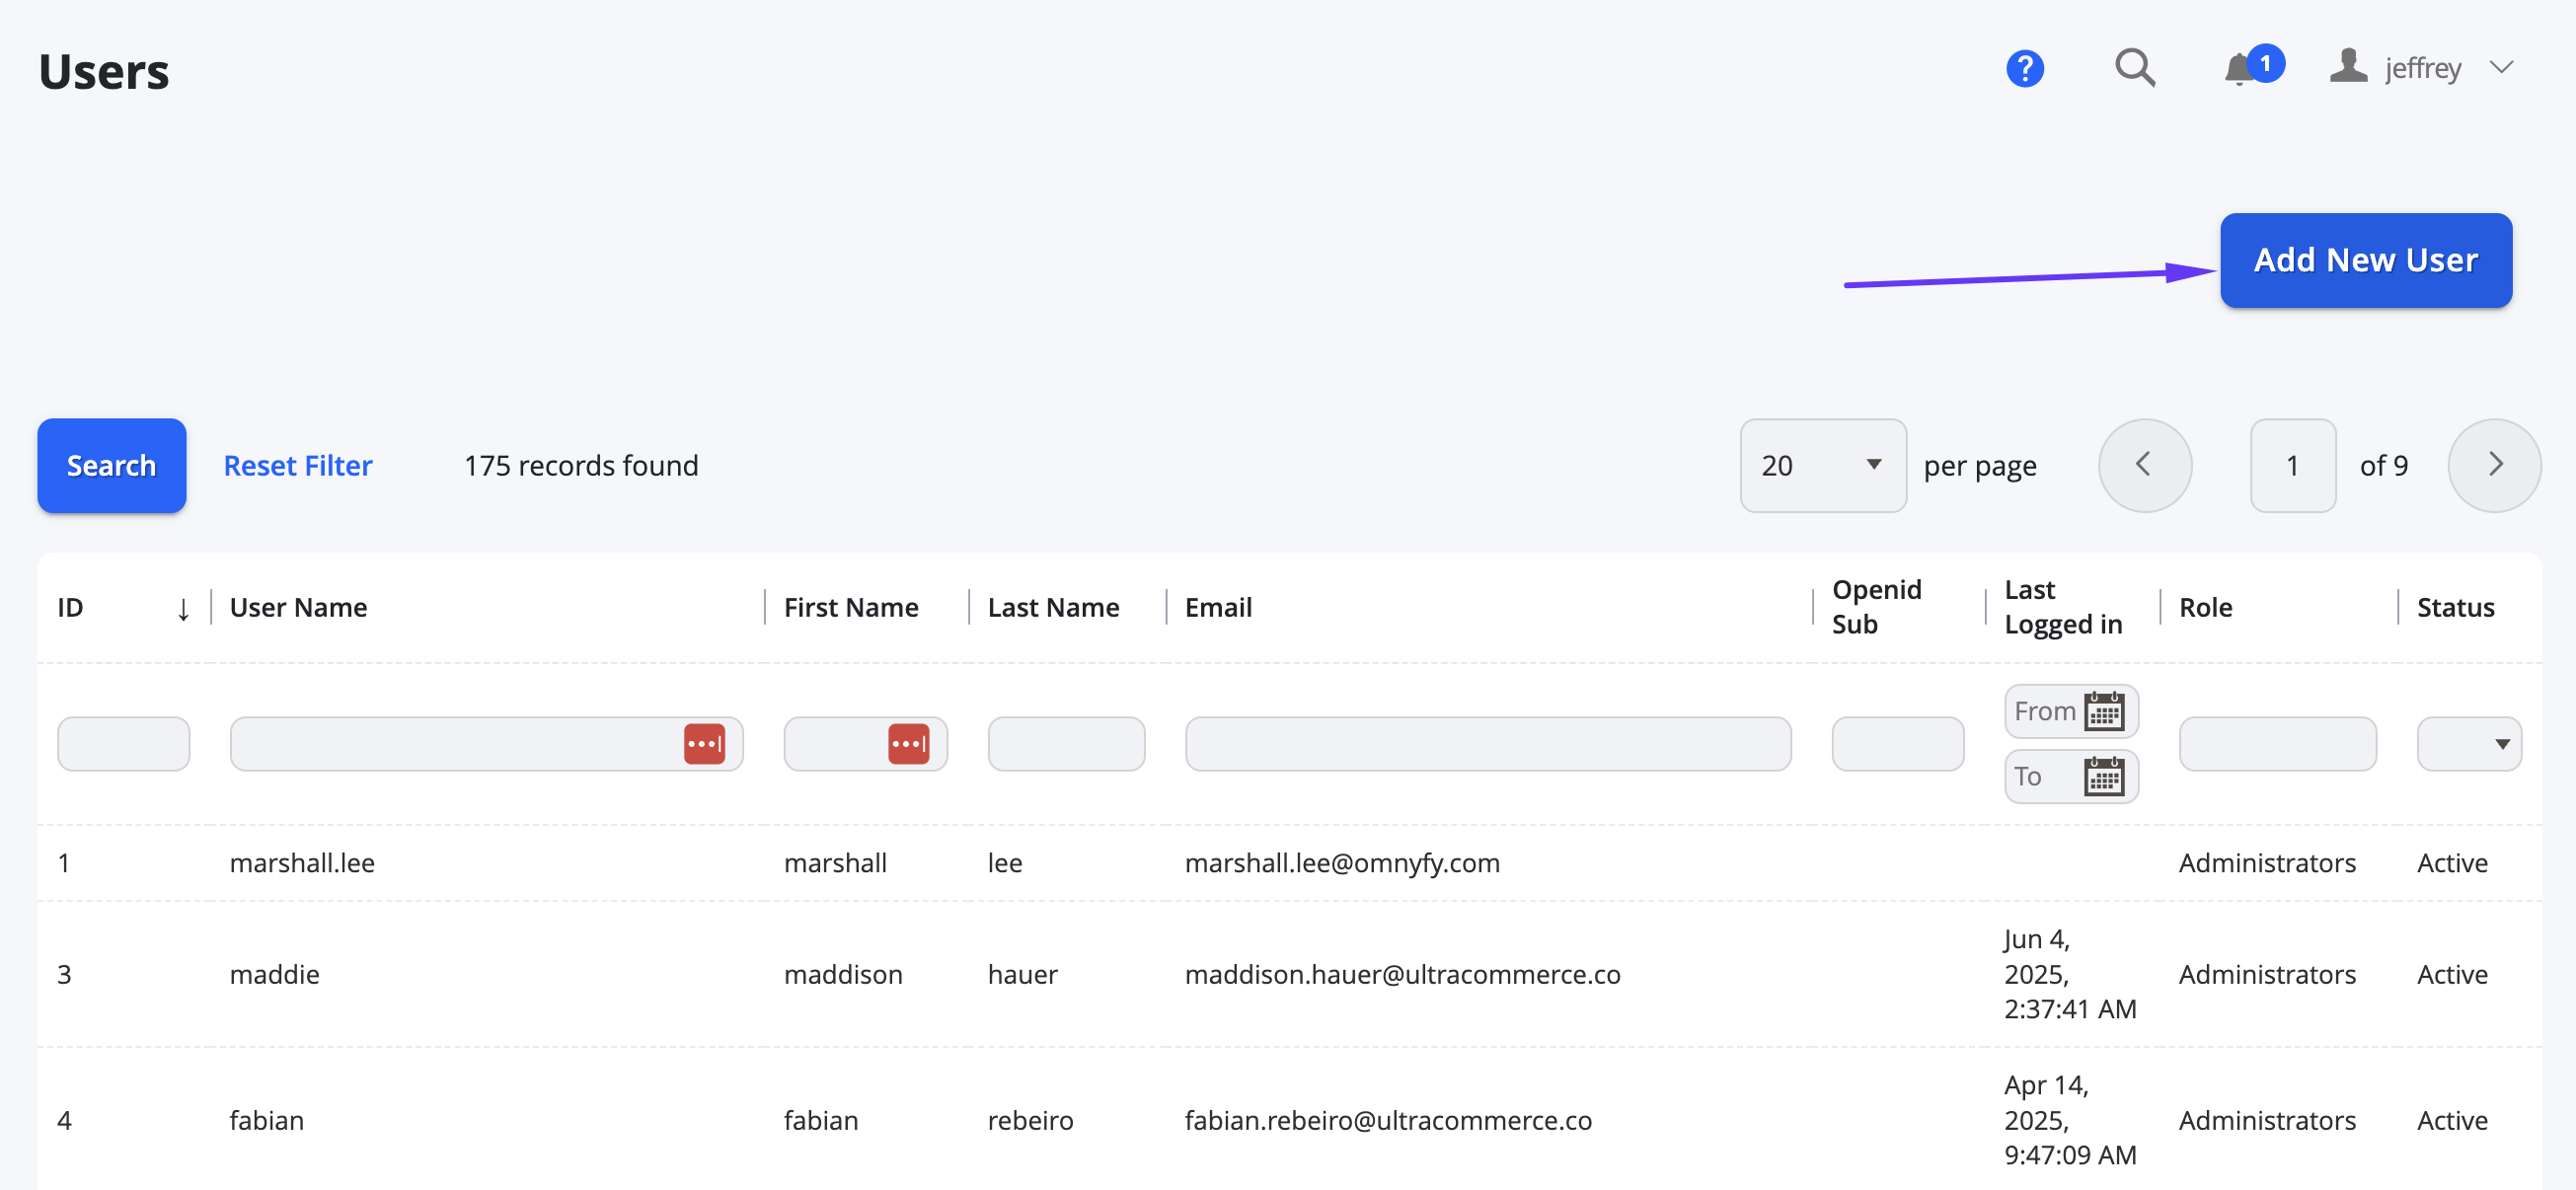
Task: Click the Add New User button
Action: coord(2365,260)
